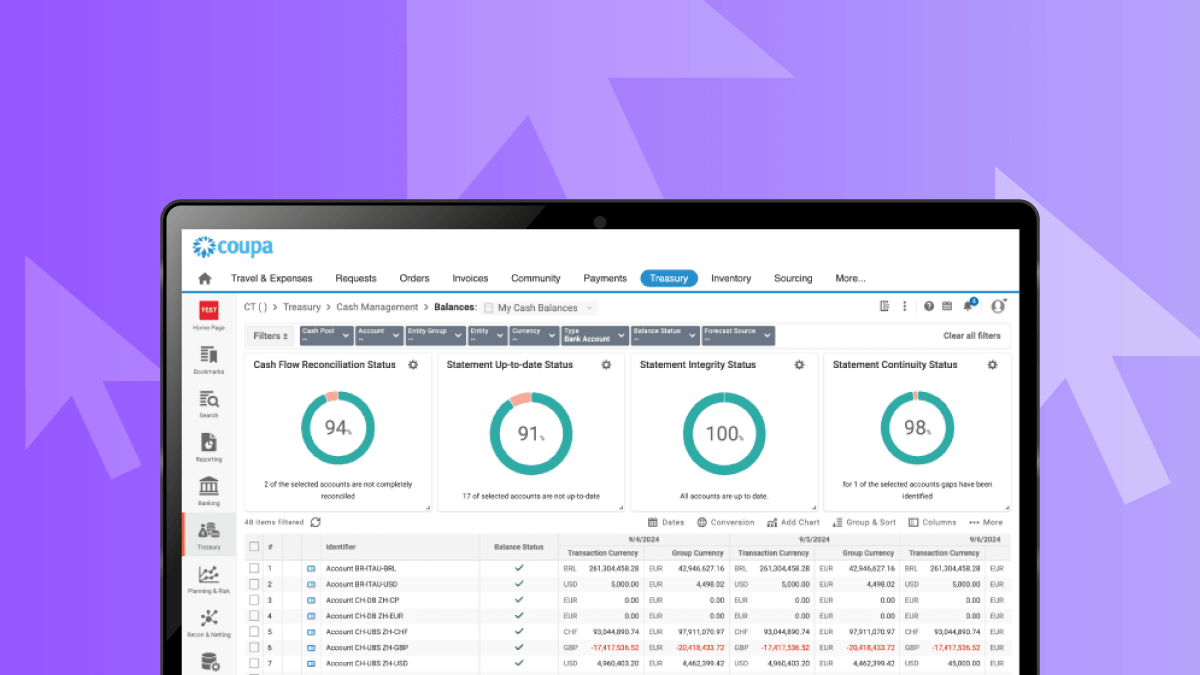Click the vertical three-dot menu icon
Screen dimensions: 1200x675
905,307
